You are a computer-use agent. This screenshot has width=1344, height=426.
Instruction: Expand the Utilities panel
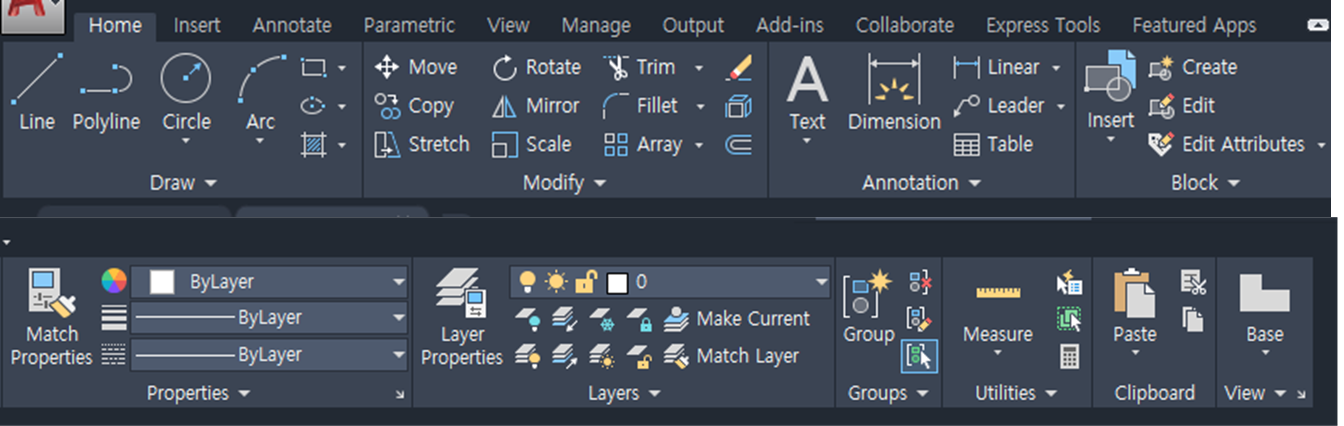coord(1016,393)
